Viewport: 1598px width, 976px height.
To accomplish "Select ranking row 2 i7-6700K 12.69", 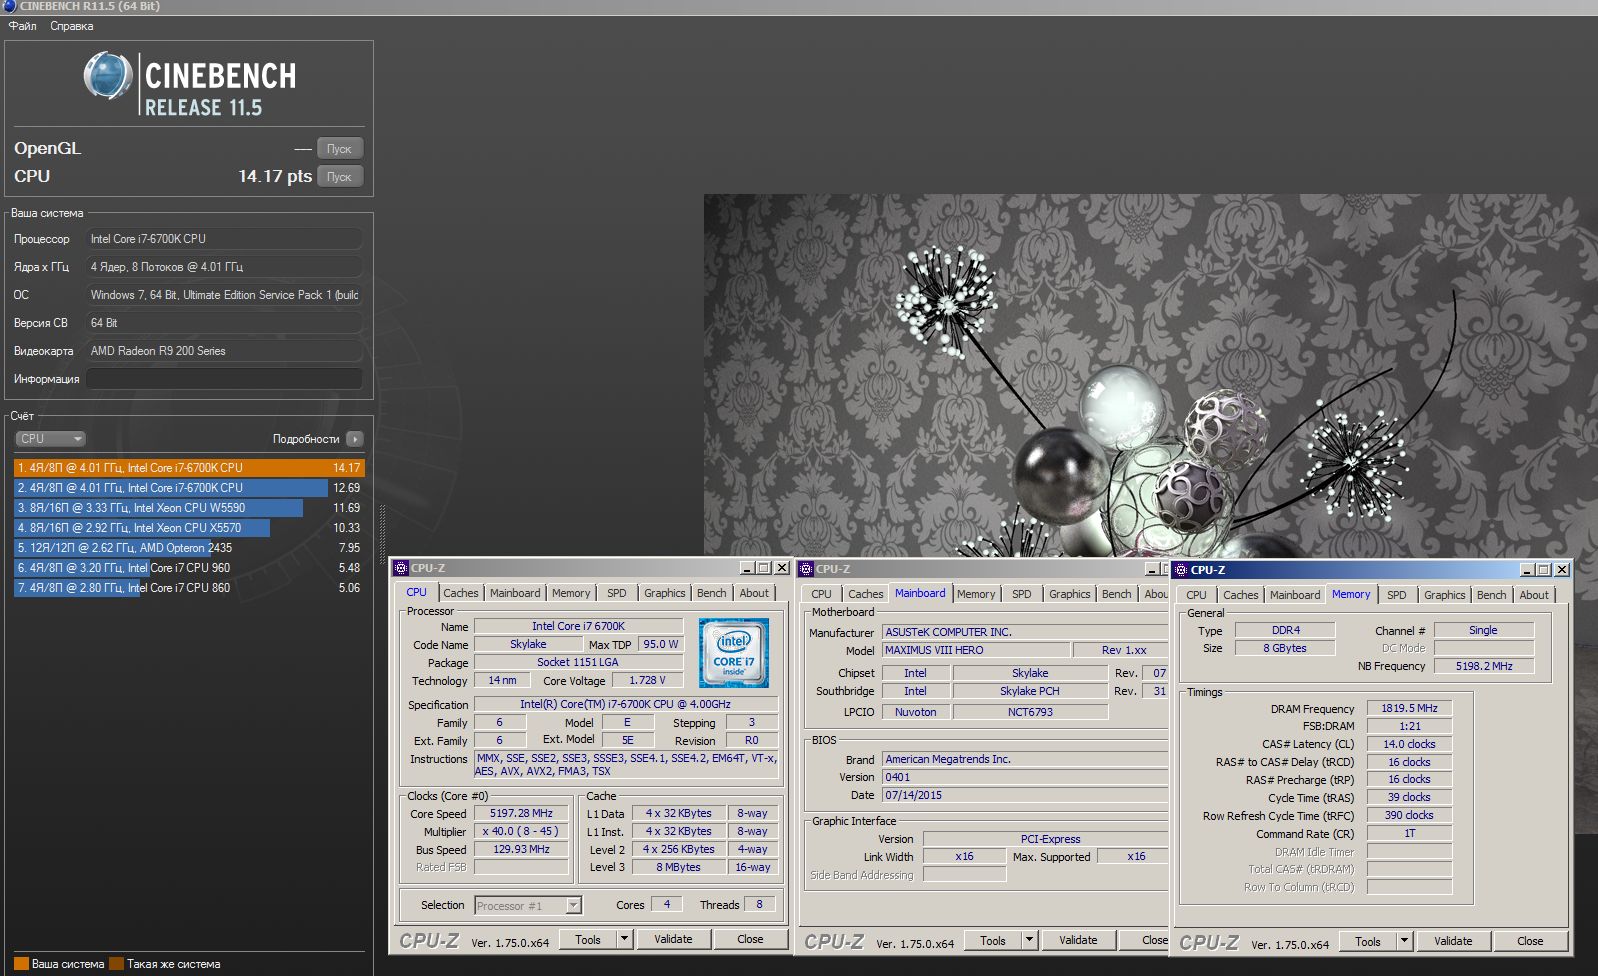I will (x=189, y=488).
